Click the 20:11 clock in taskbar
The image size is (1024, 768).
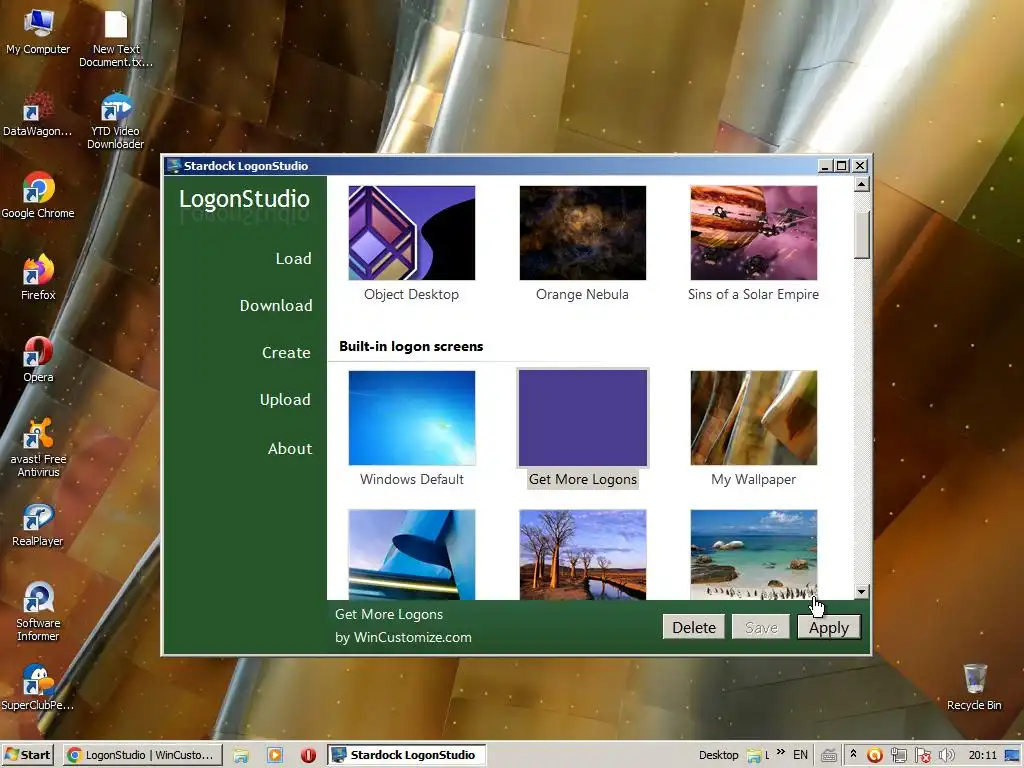click(982, 755)
